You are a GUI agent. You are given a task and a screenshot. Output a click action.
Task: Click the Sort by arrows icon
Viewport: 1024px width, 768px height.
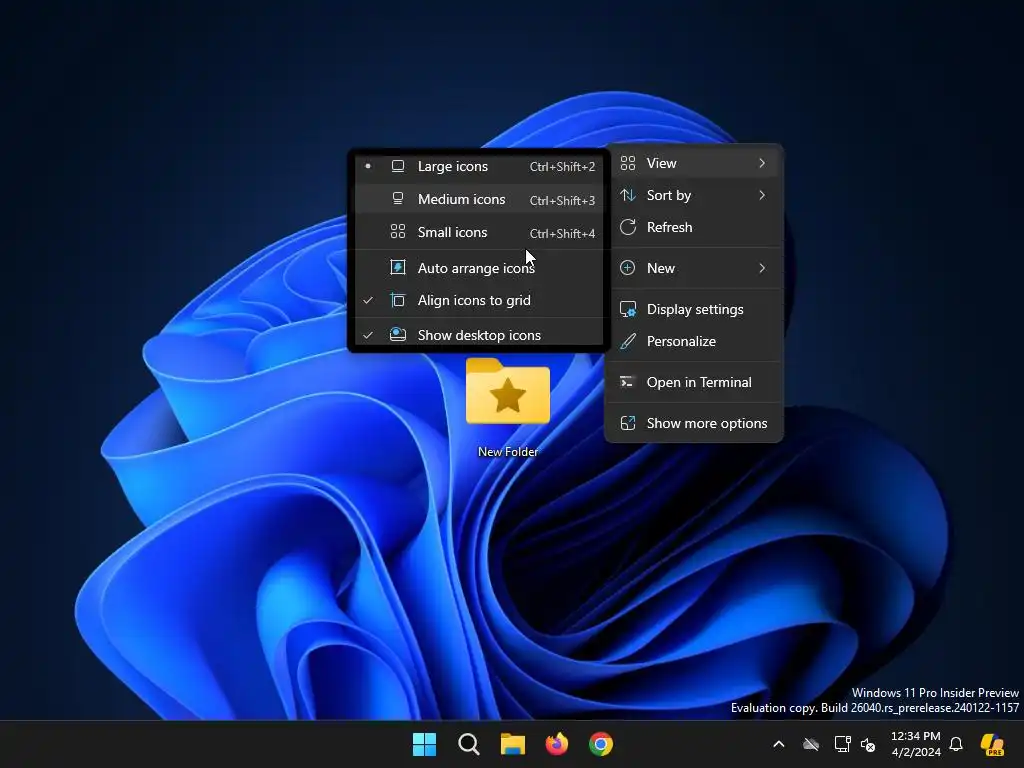(628, 195)
